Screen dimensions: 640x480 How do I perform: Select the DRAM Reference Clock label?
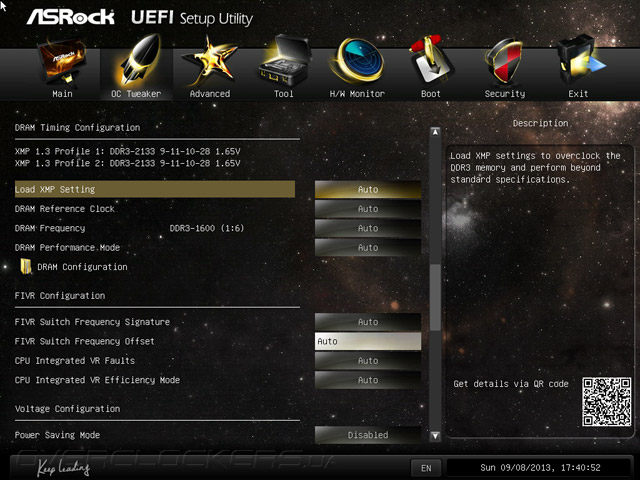click(x=64, y=209)
